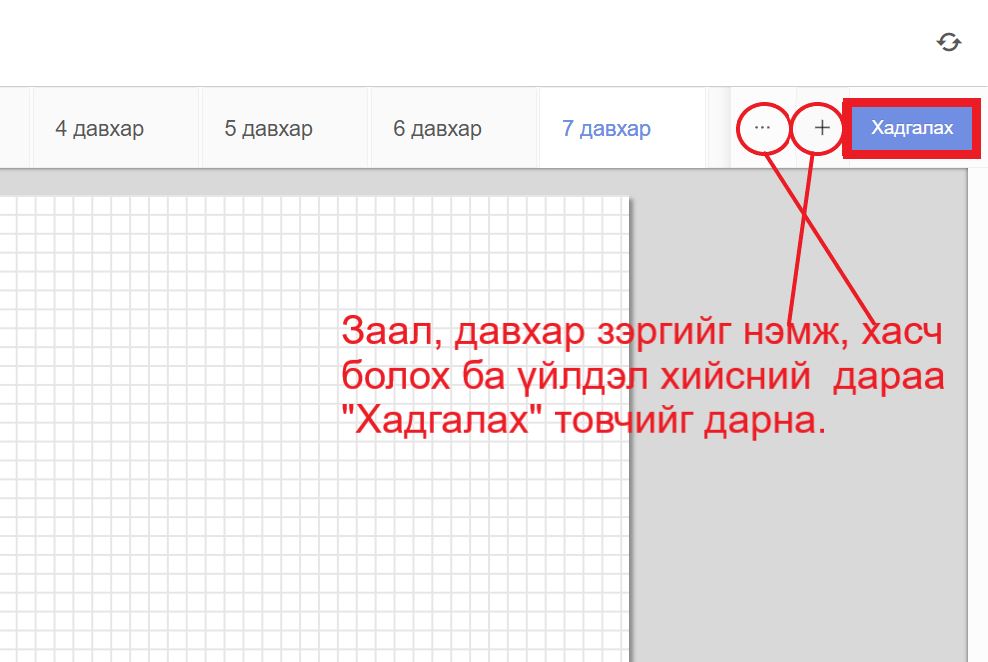Switch to the 4 давхар tab

(x=99, y=129)
